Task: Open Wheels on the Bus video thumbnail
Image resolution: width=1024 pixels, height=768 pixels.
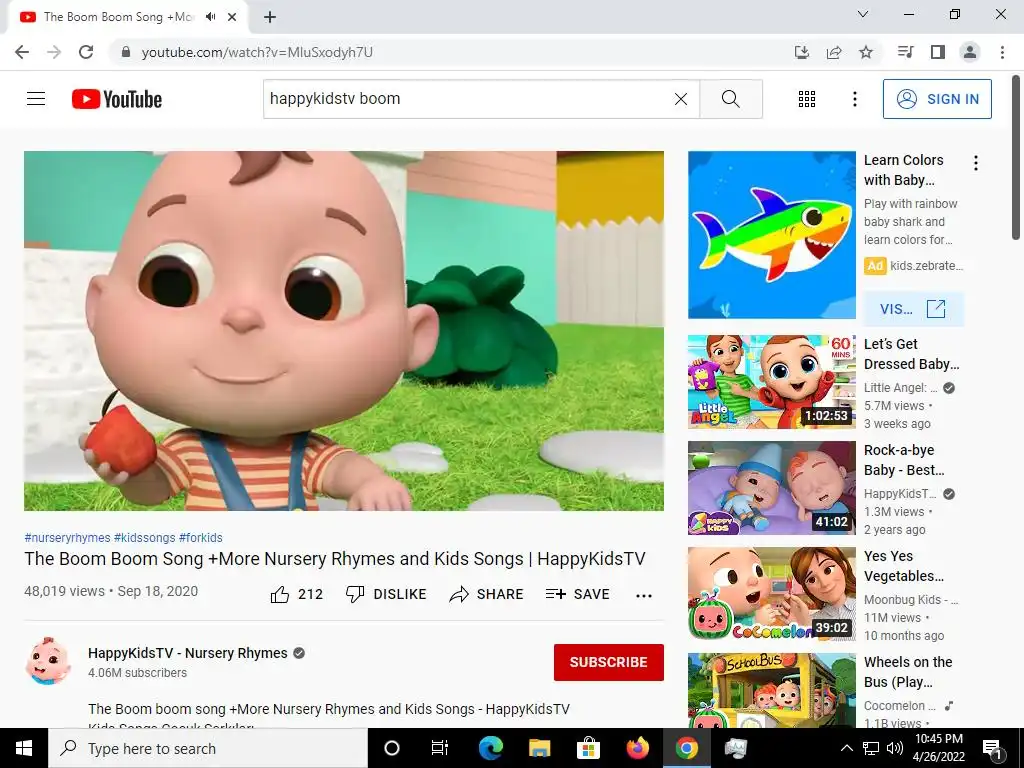Action: [x=771, y=690]
